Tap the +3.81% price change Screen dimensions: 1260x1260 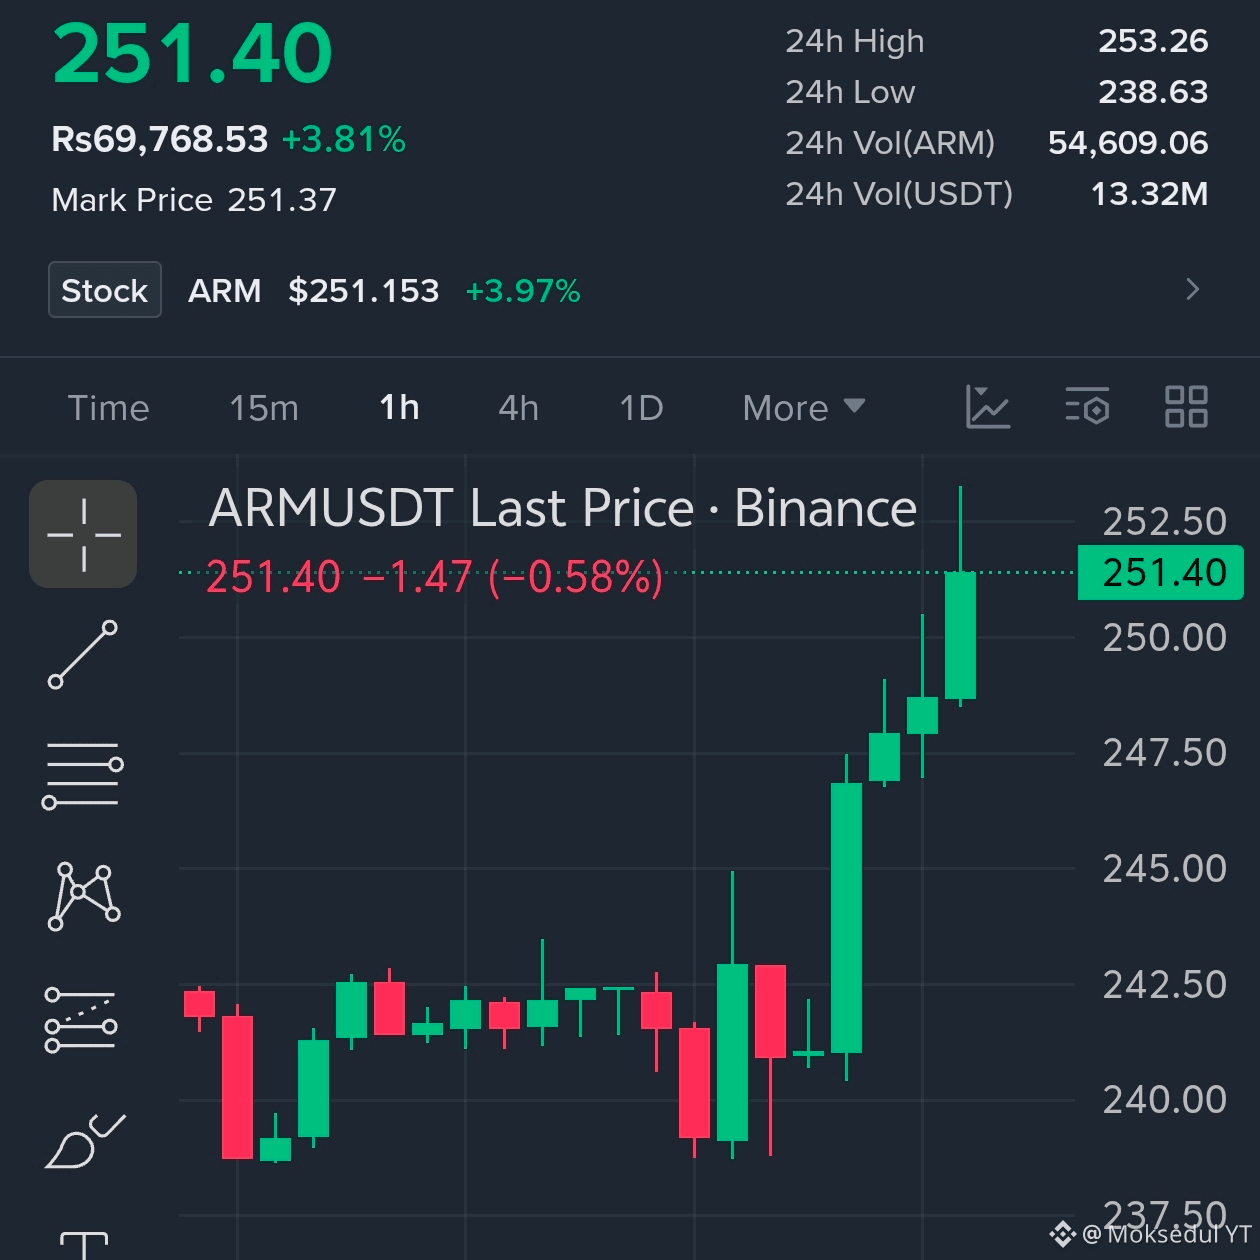[344, 139]
